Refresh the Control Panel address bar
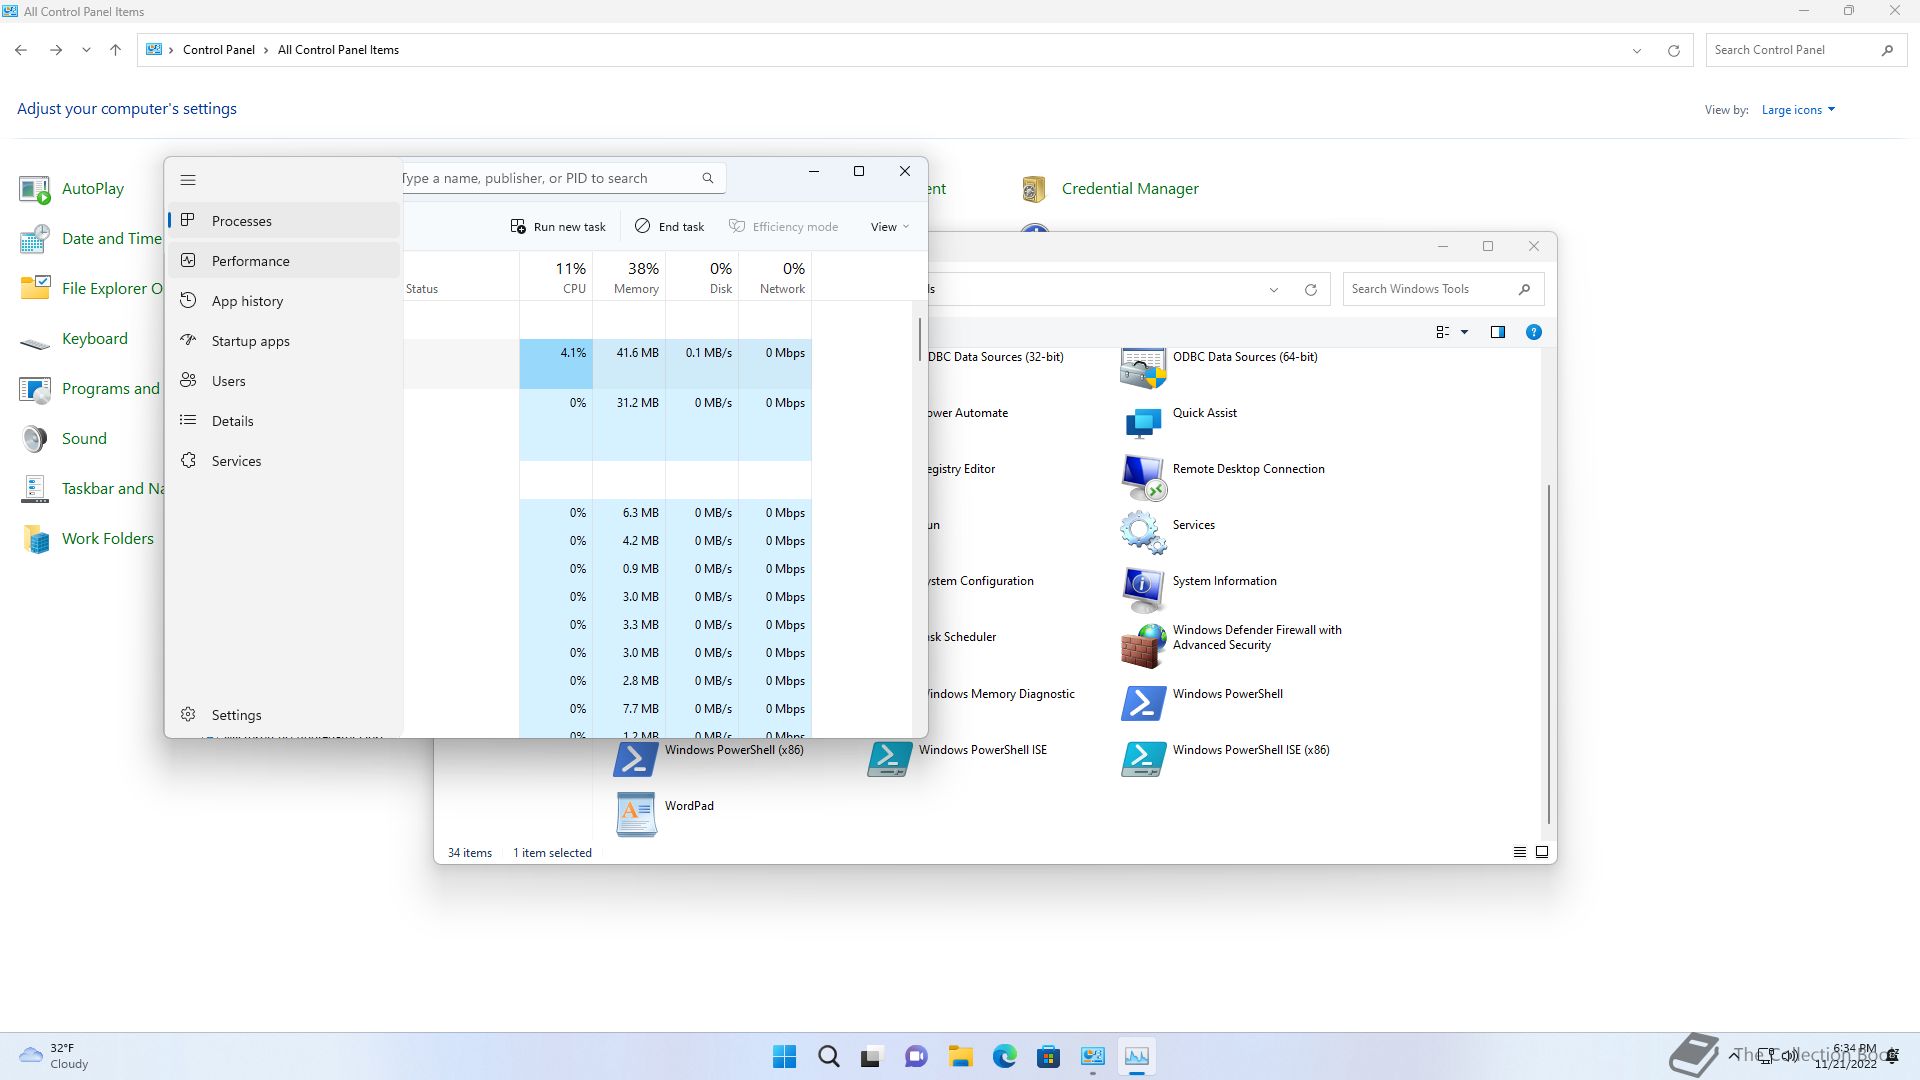 click(x=1673, y=50)
